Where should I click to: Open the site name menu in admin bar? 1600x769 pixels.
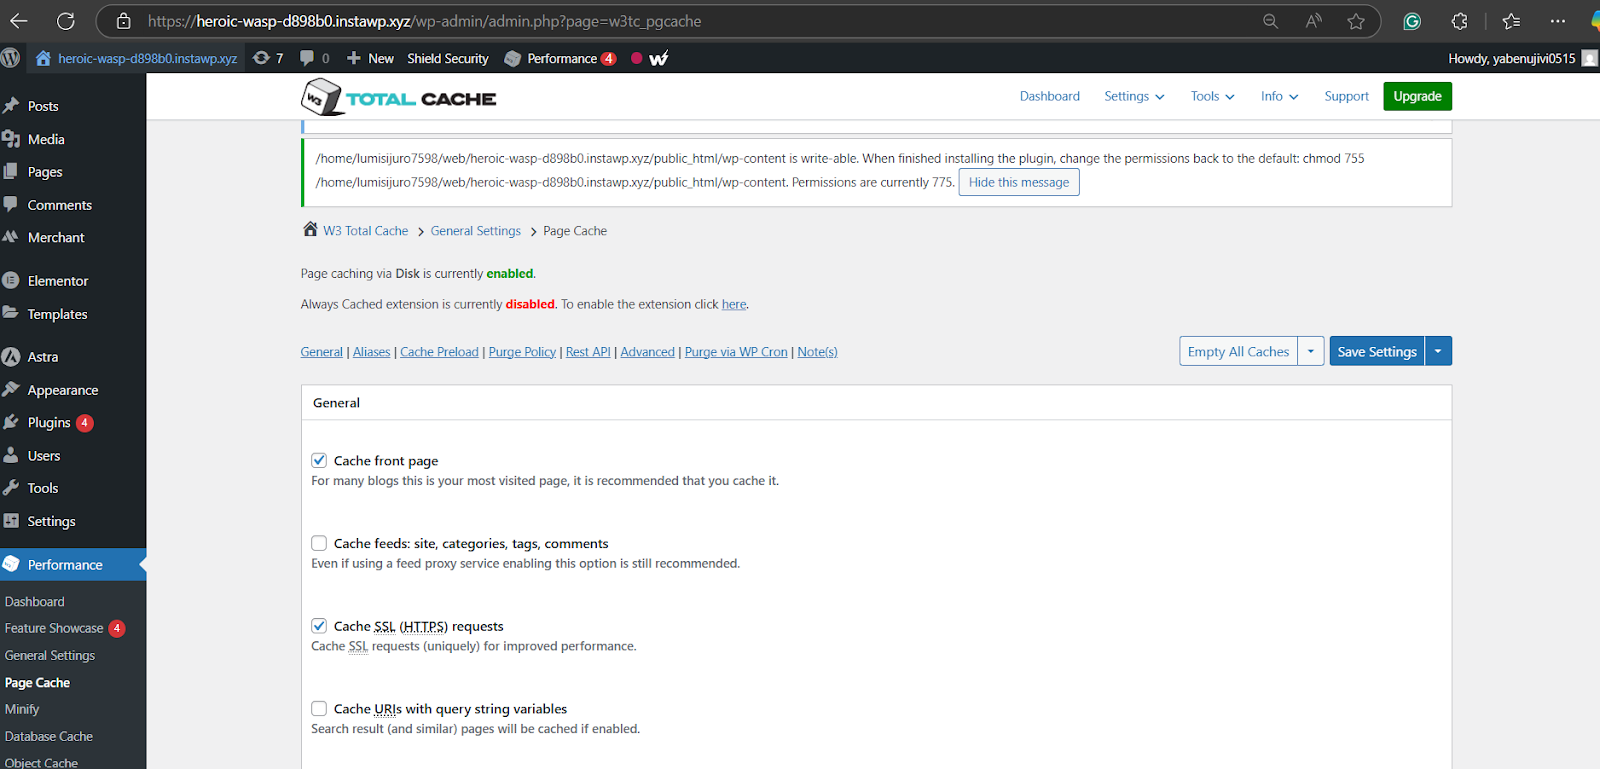(x=137, y=58)
